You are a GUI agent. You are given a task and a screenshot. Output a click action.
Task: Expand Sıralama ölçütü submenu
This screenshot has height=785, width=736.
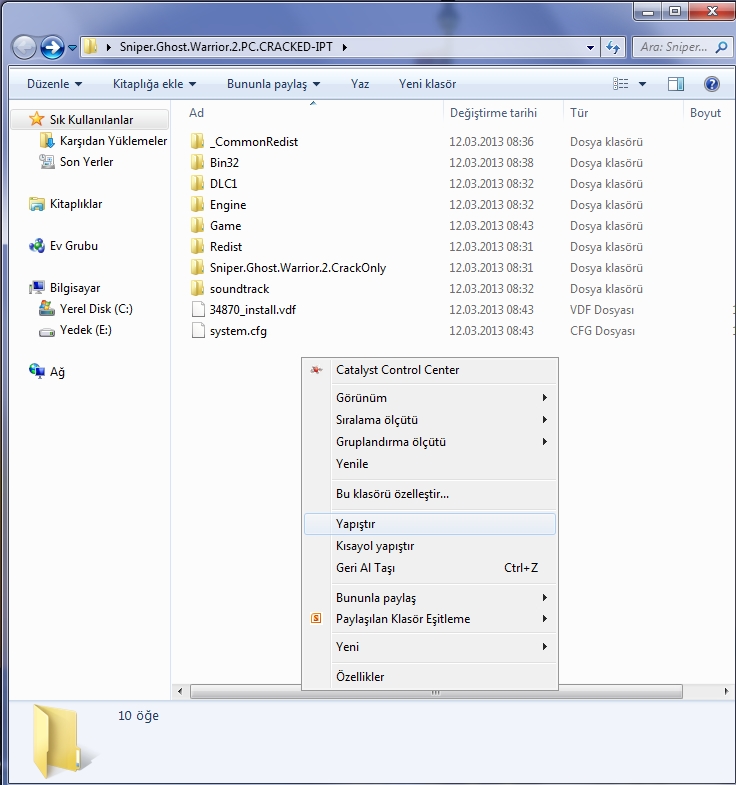[x=430, y=420]
